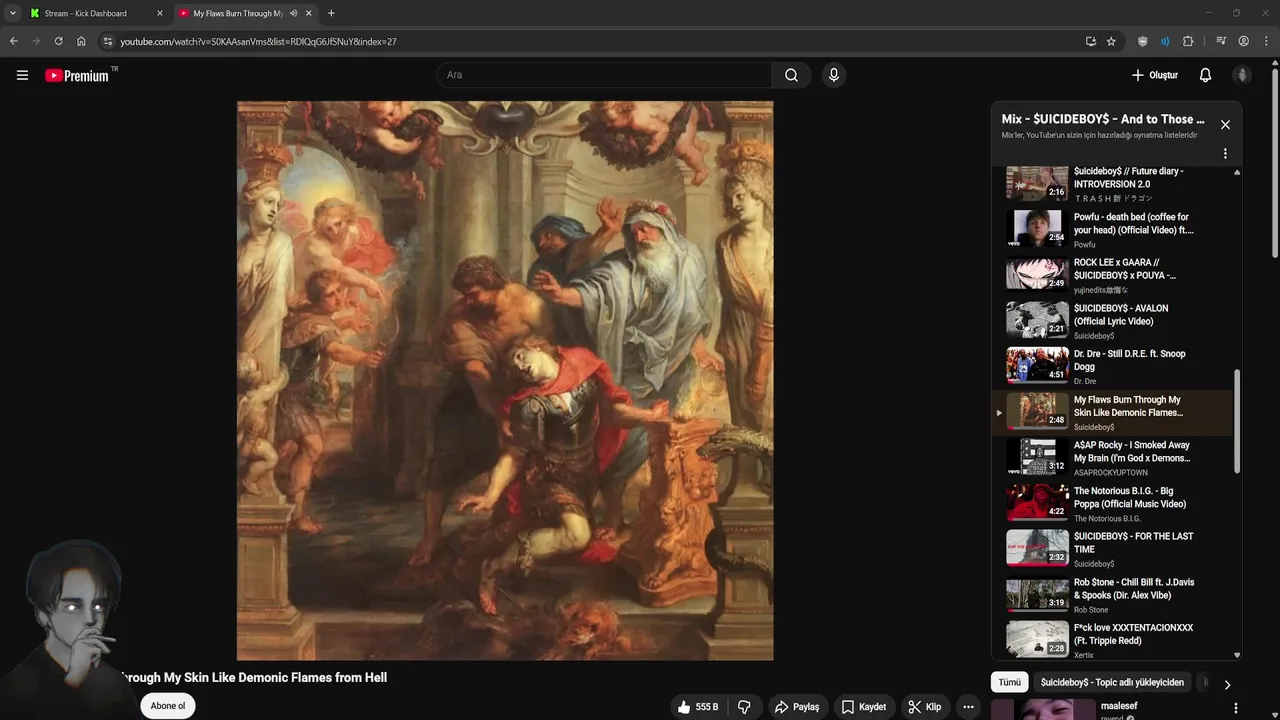Play Future diary - INTROVERSION 2.0

[1112, 184]
